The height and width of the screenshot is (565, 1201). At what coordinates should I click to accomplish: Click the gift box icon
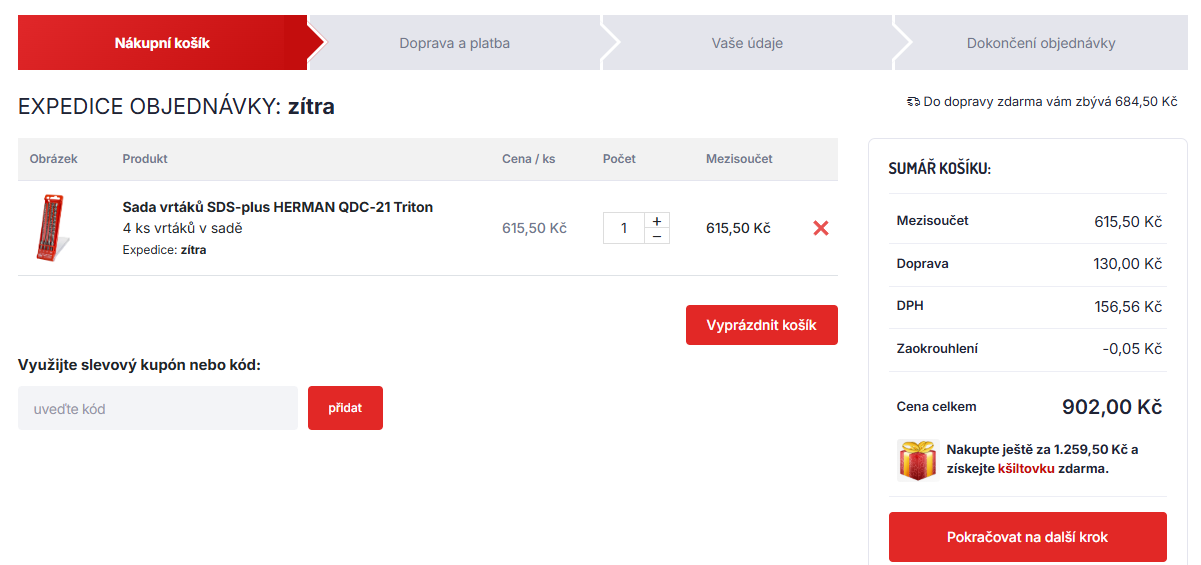(x=917, y=459)
